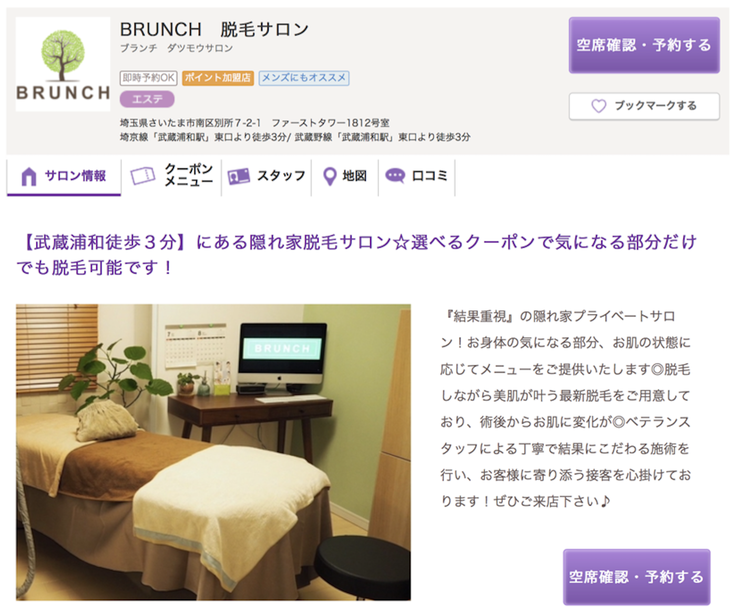Click the メンズにもオススメ tag
737x613 pixels.
tap(304, 78)
